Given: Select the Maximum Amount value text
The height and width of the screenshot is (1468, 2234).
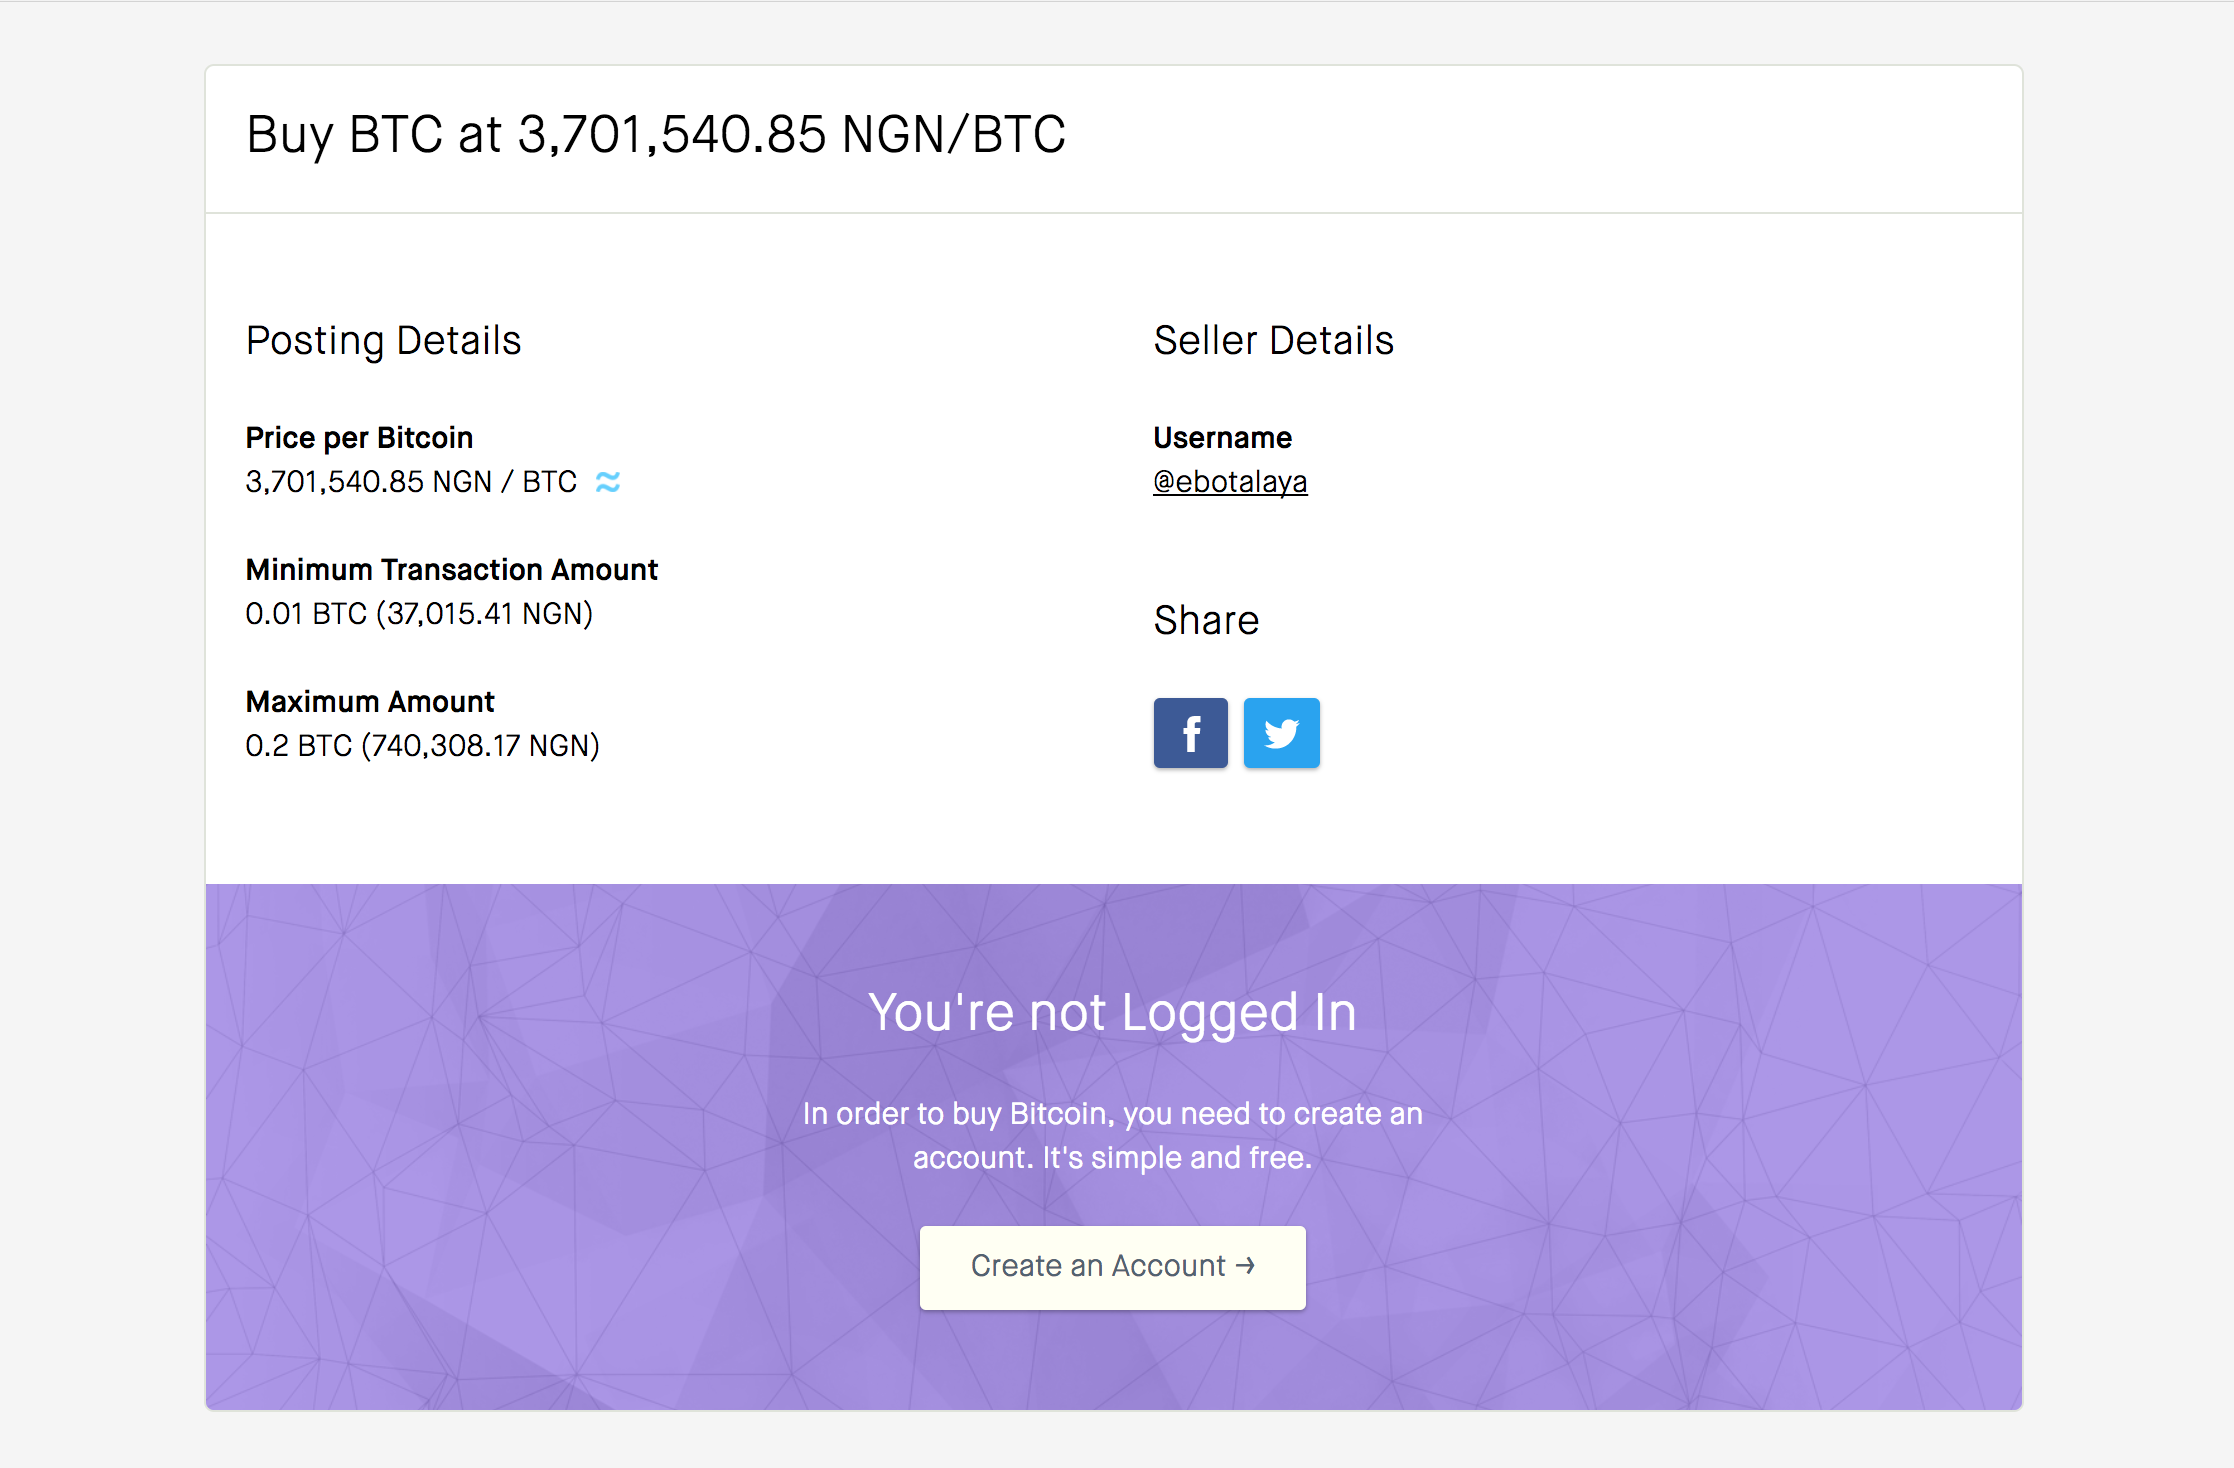Looking at the screenshot, I should [423, 744].
